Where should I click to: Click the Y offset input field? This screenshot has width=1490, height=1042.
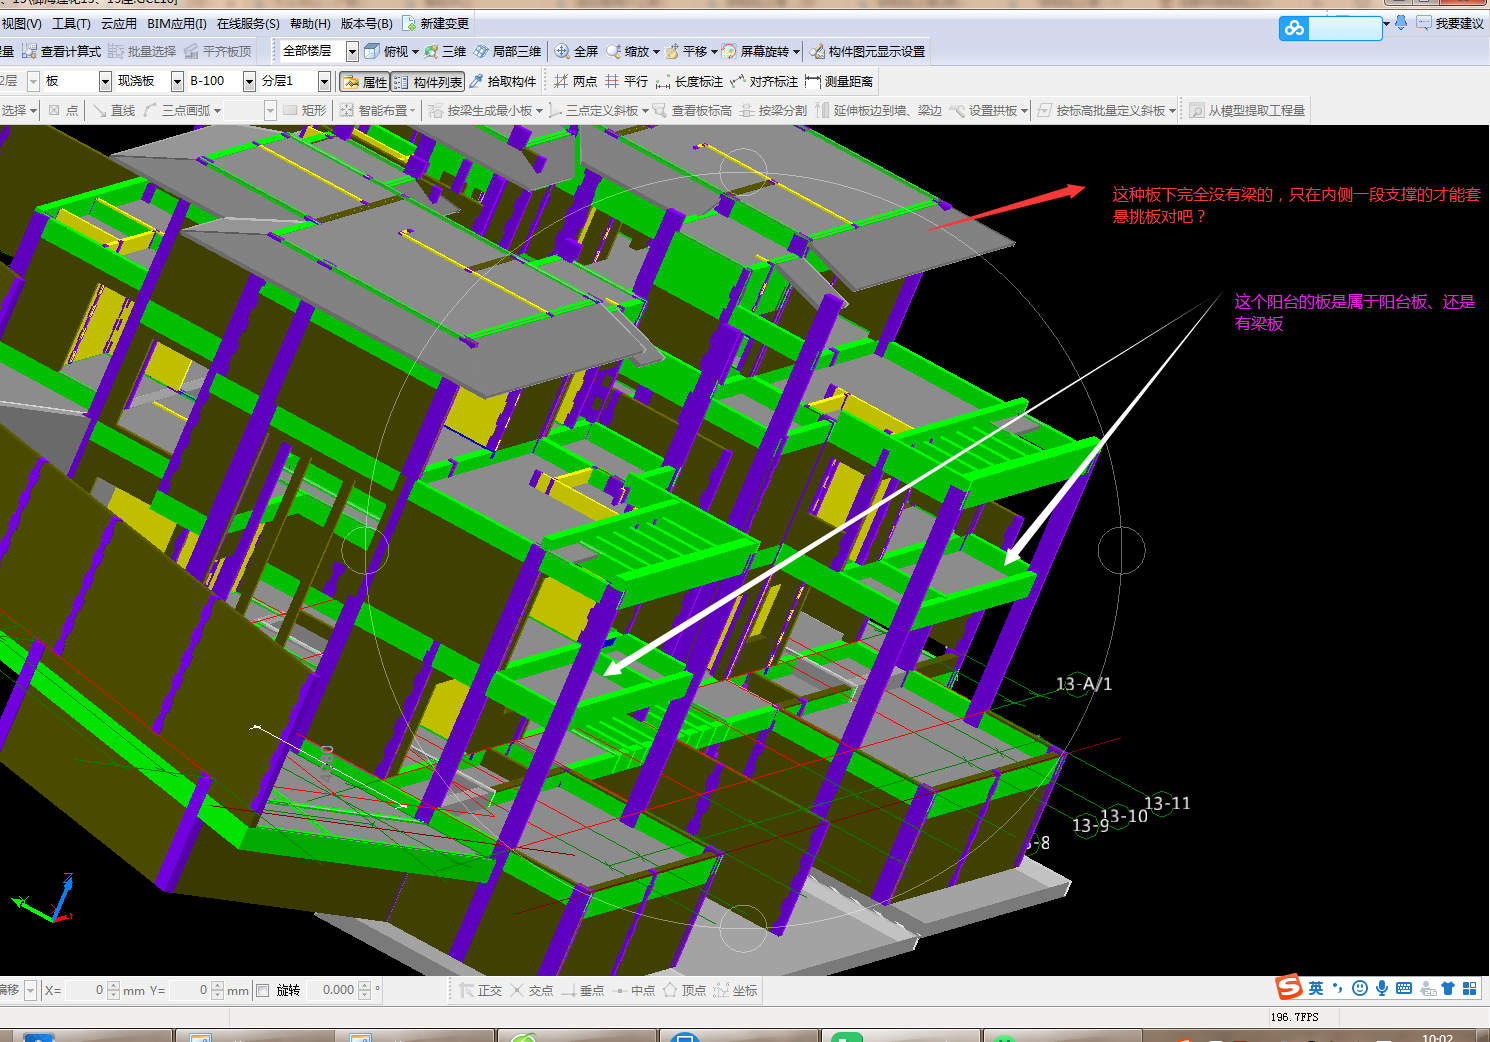pyautogui.click(x=189, y=990)
